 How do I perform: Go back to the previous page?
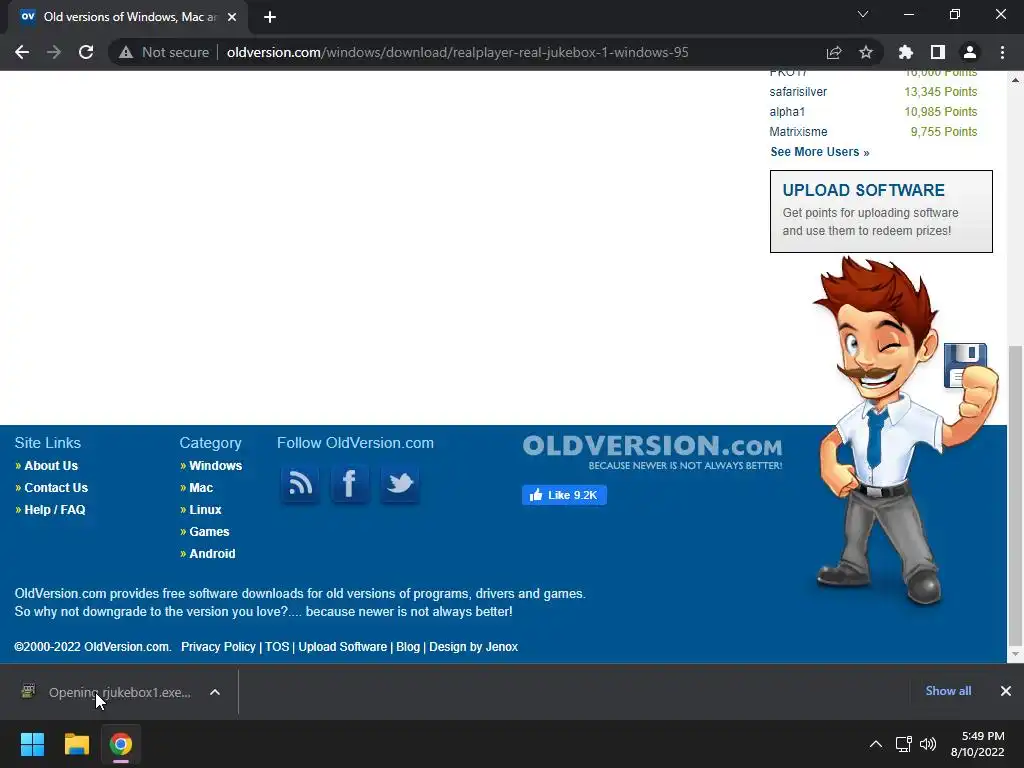pos(22,52)
